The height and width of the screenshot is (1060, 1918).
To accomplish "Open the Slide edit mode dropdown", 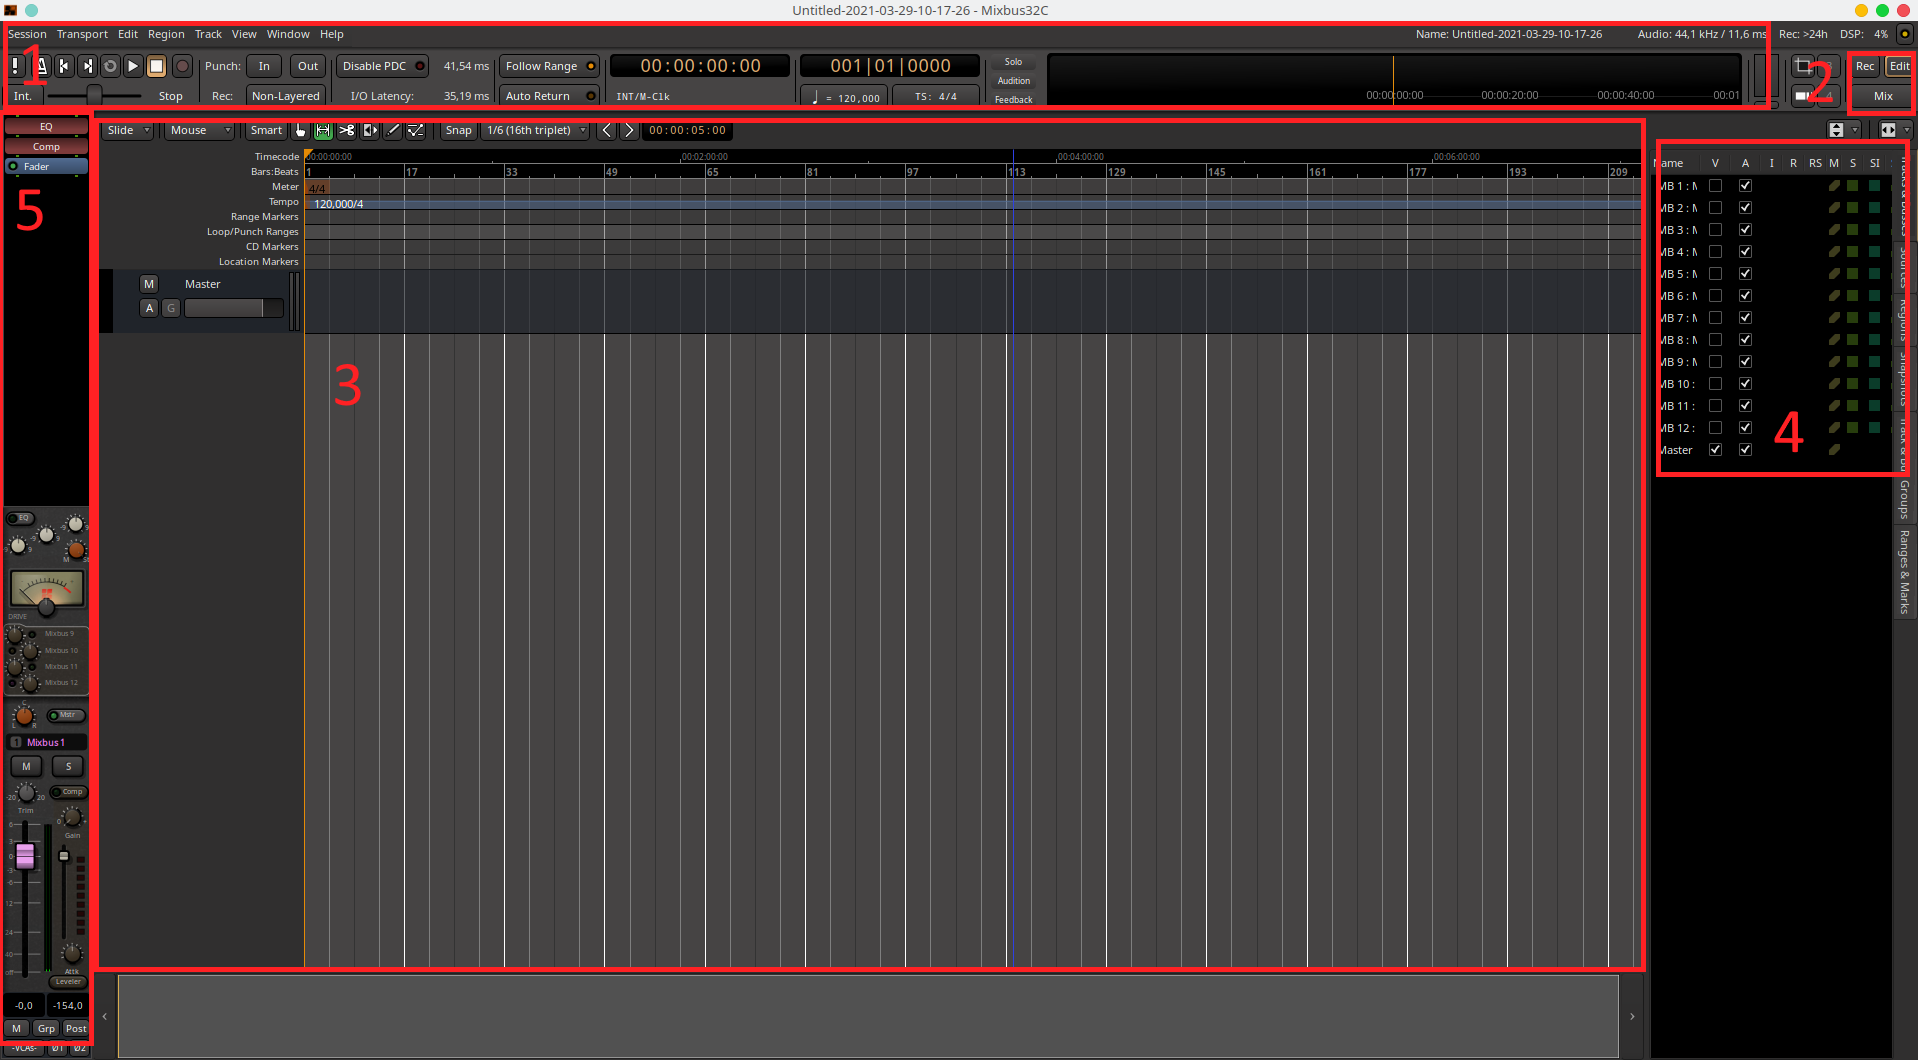I will click(128, 130).
